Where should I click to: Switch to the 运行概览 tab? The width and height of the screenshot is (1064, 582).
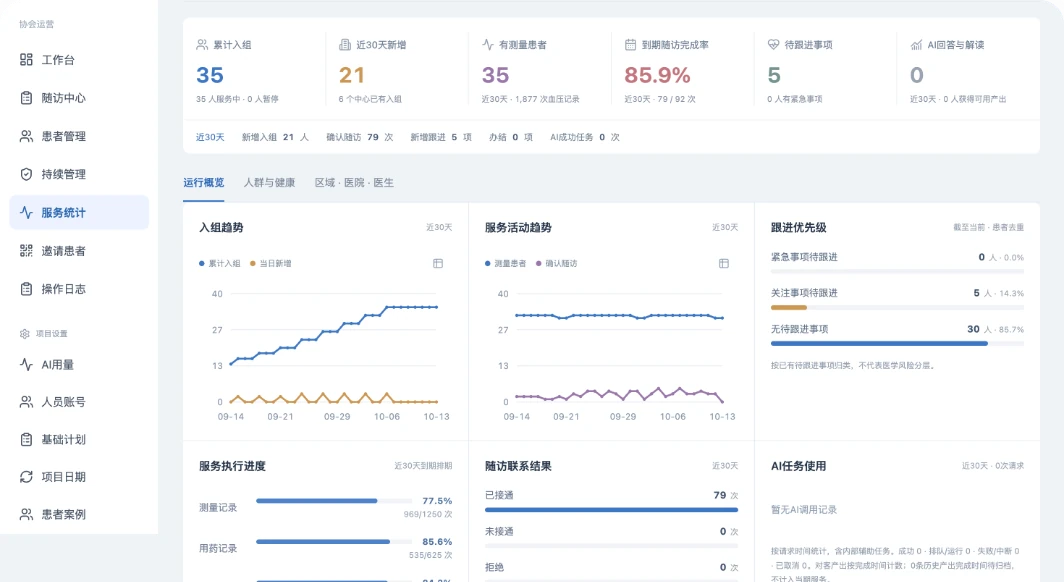pyautogui.click(x=204, y=182)
